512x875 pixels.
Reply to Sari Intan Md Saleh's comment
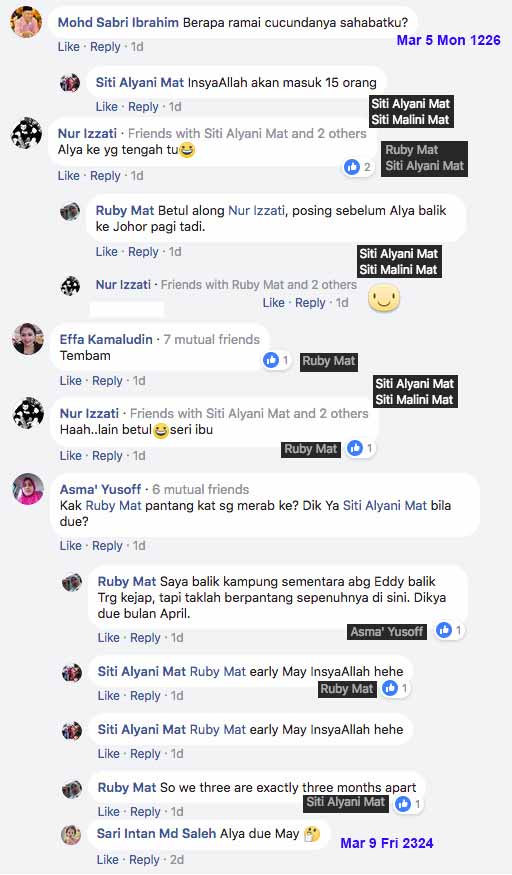[144, 859]
